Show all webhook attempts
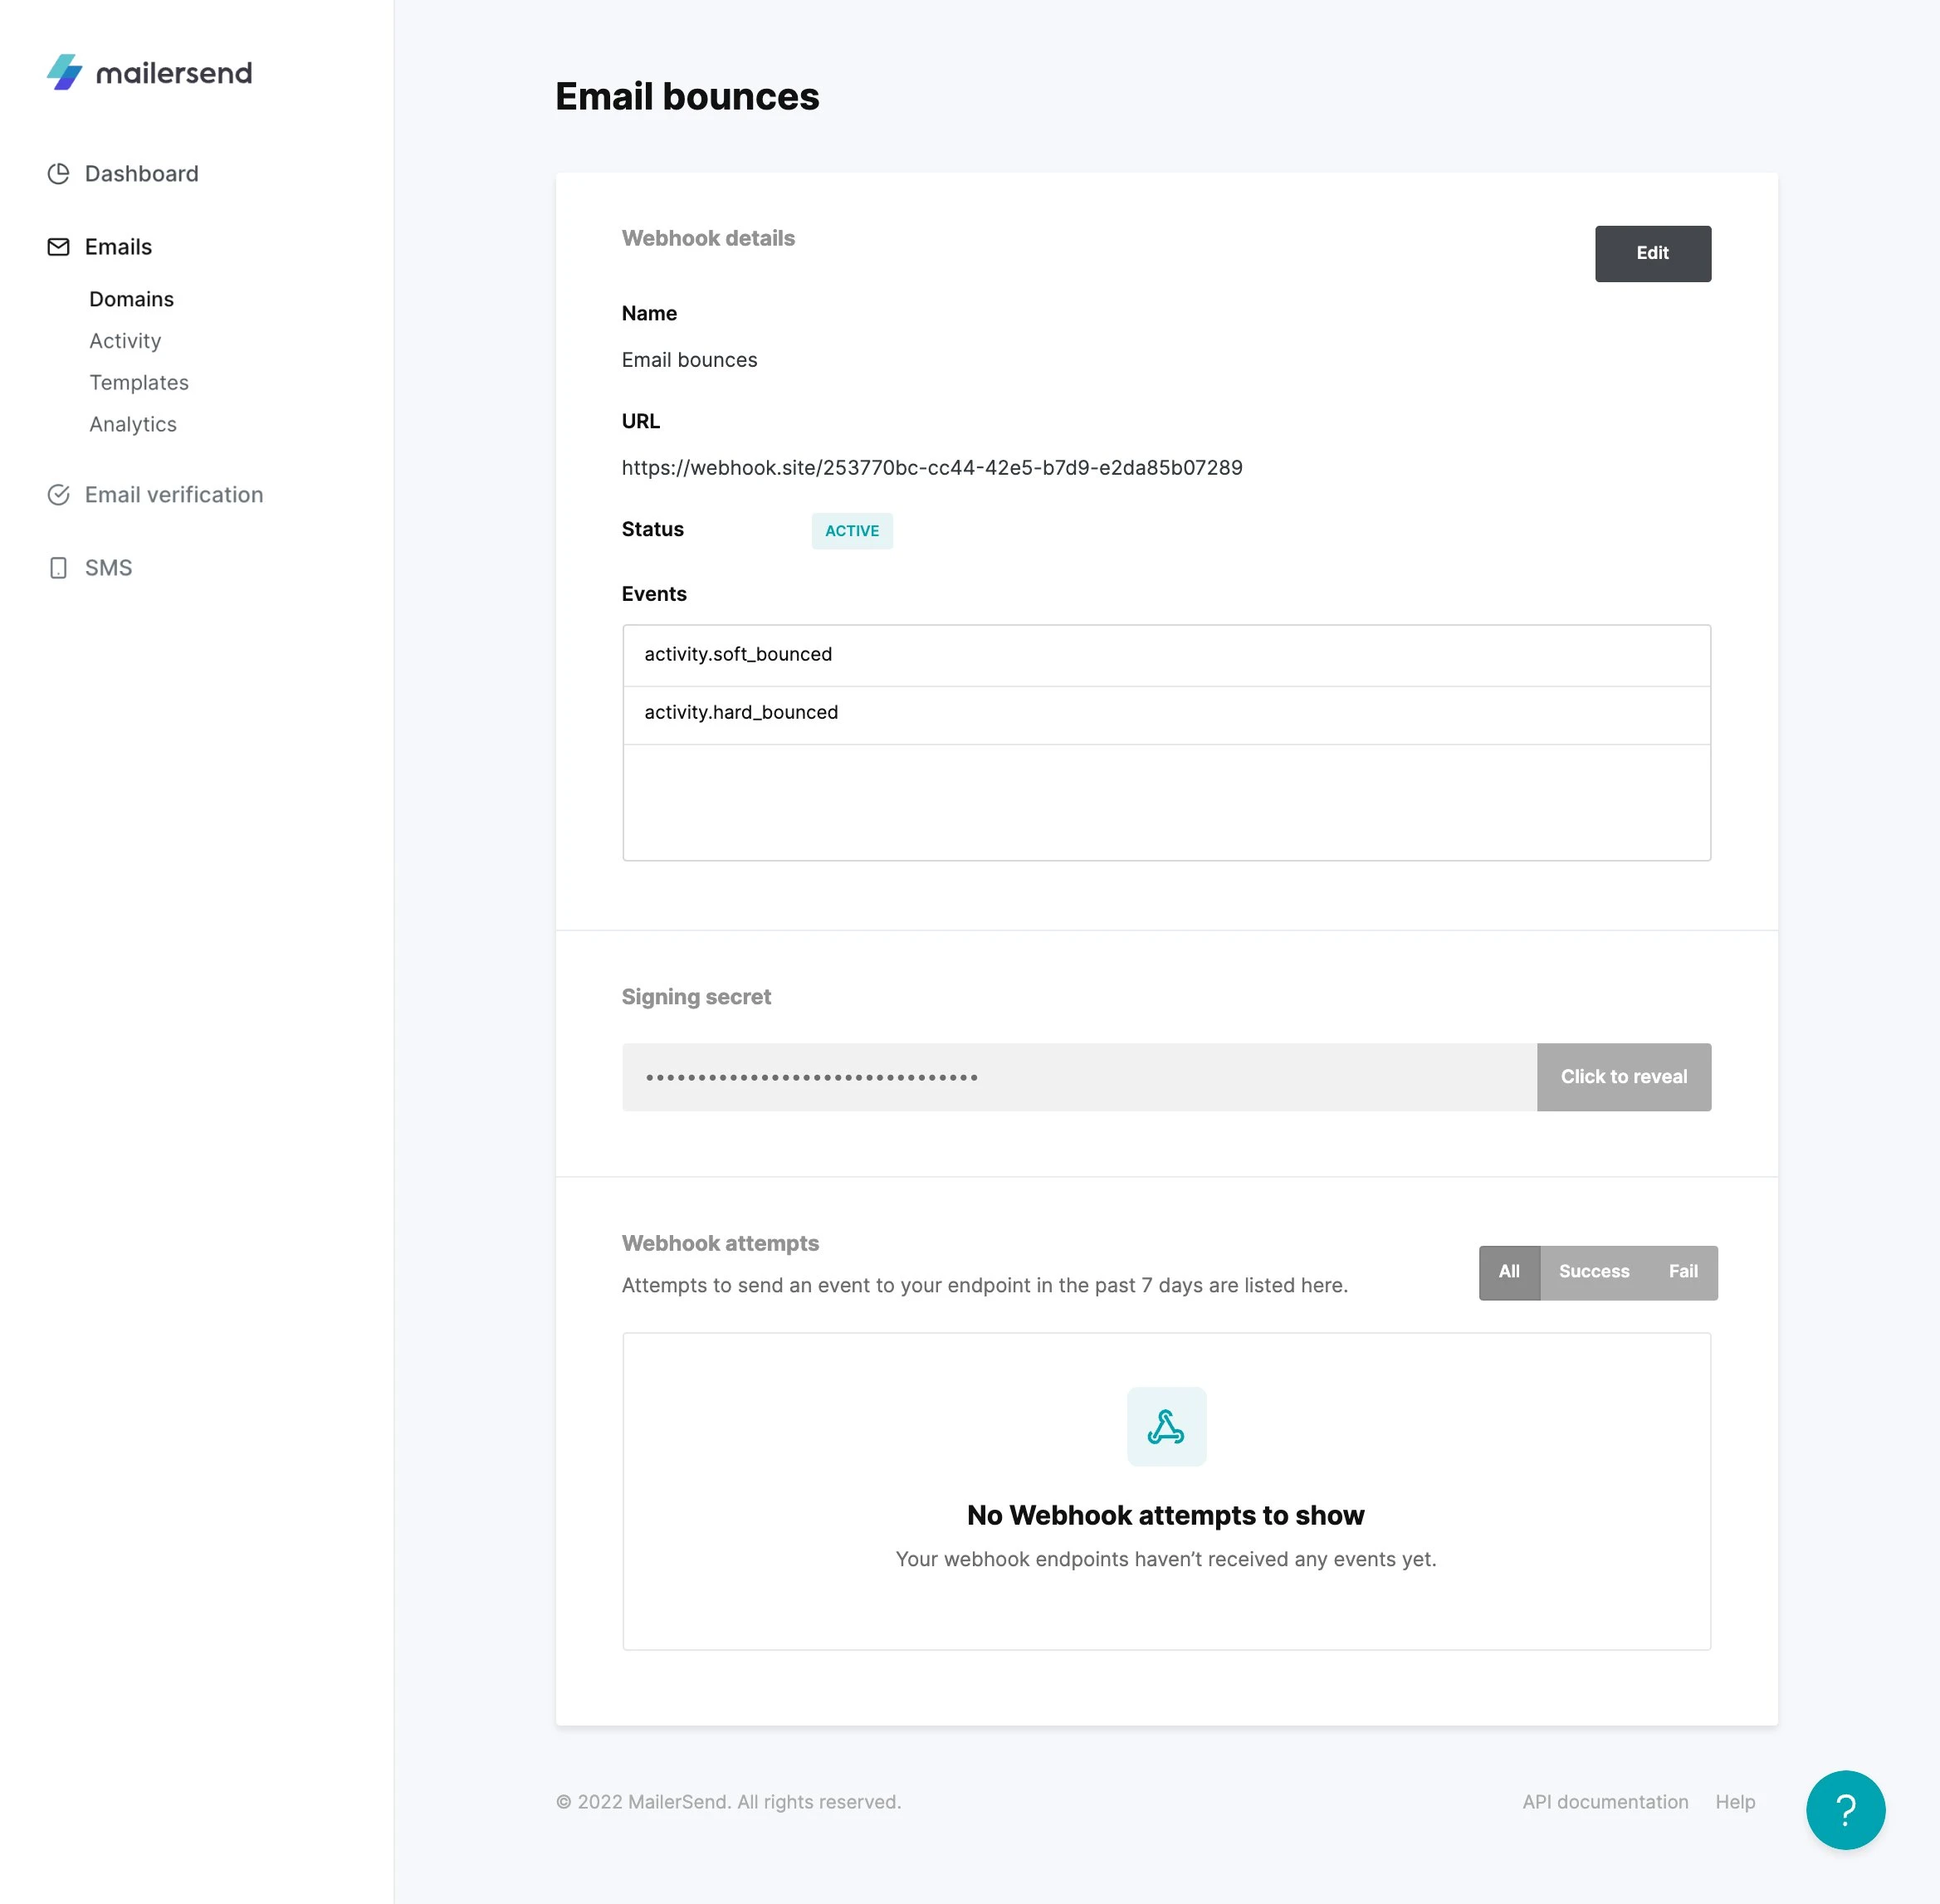The height and width of the screenshot is (1904, 1940). click(x=1509, y=1272)
